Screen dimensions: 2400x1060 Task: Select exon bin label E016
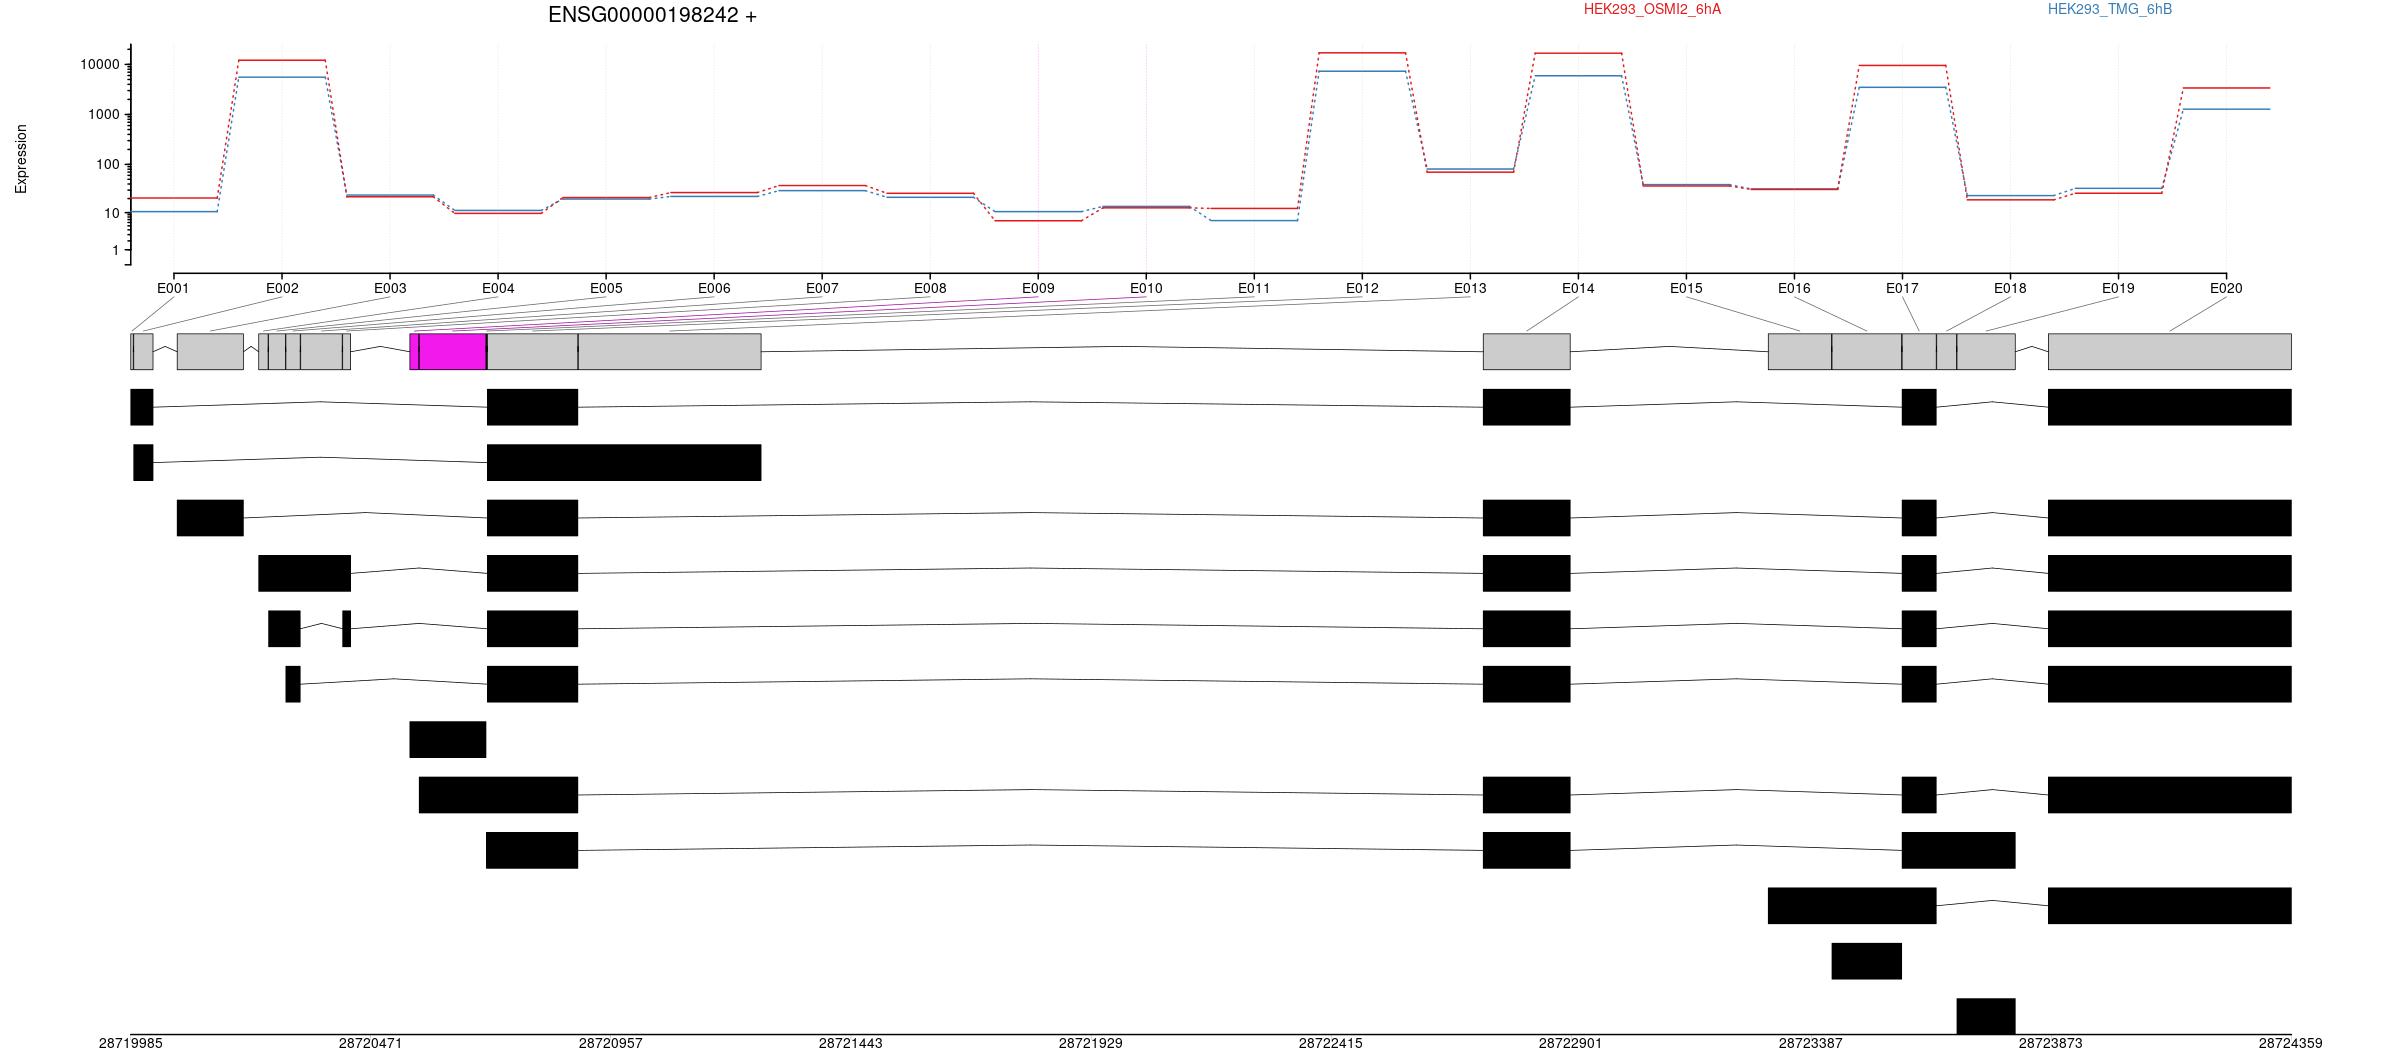click(1794, 288)
